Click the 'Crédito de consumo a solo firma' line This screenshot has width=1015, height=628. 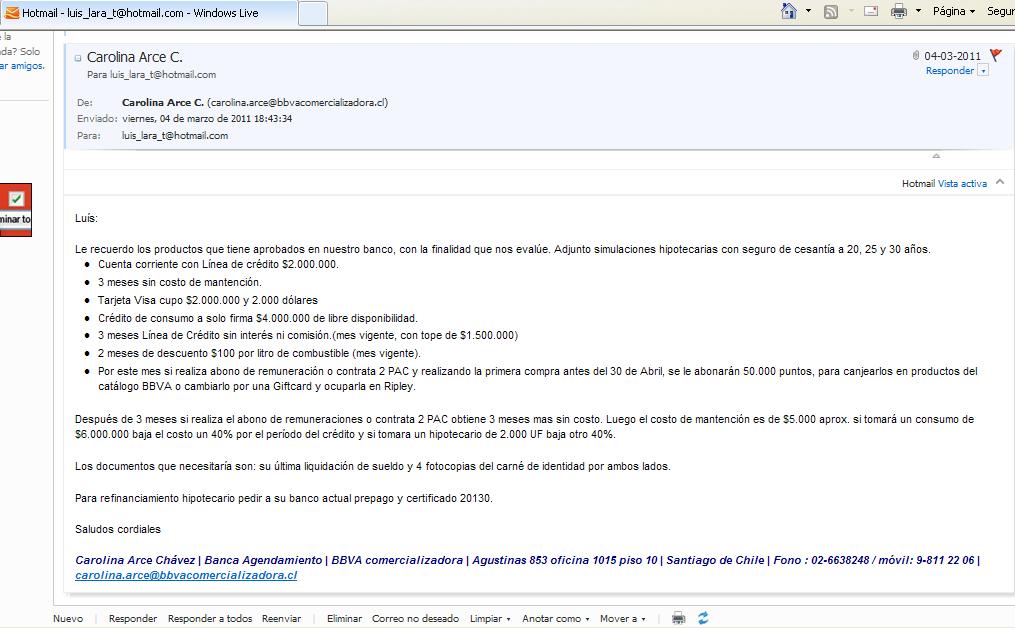(258, 319)
